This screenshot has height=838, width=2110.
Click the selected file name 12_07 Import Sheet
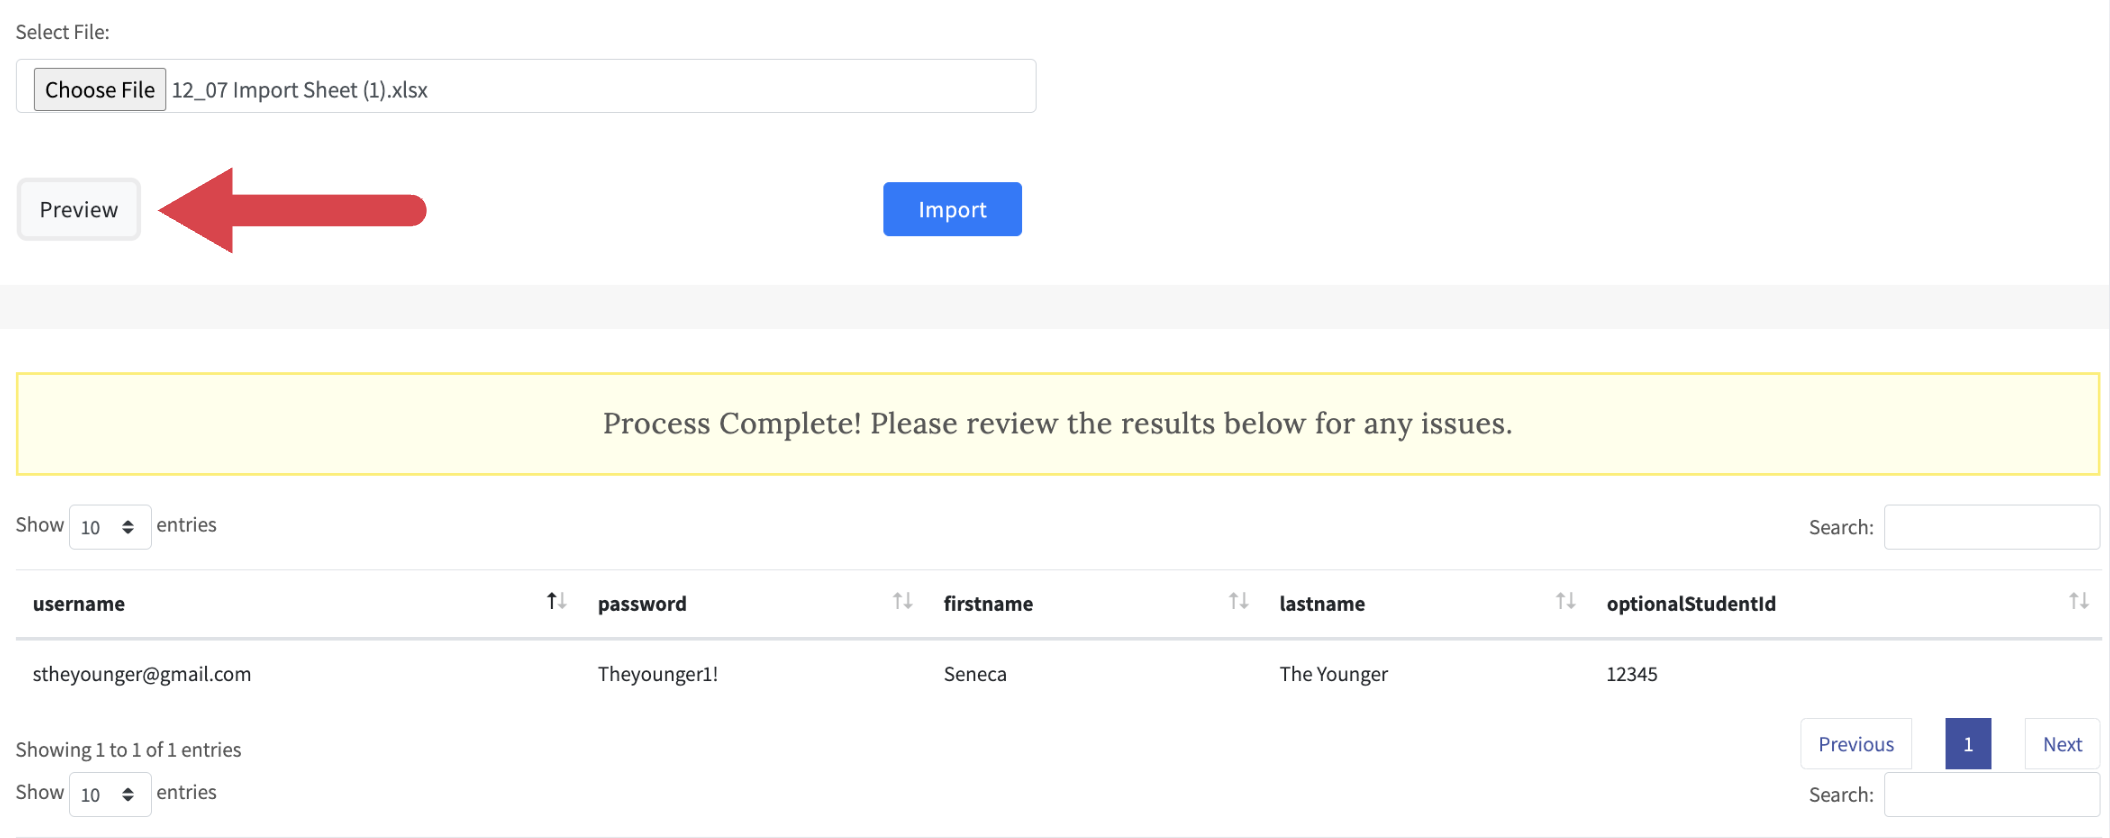tap(300, 90)
